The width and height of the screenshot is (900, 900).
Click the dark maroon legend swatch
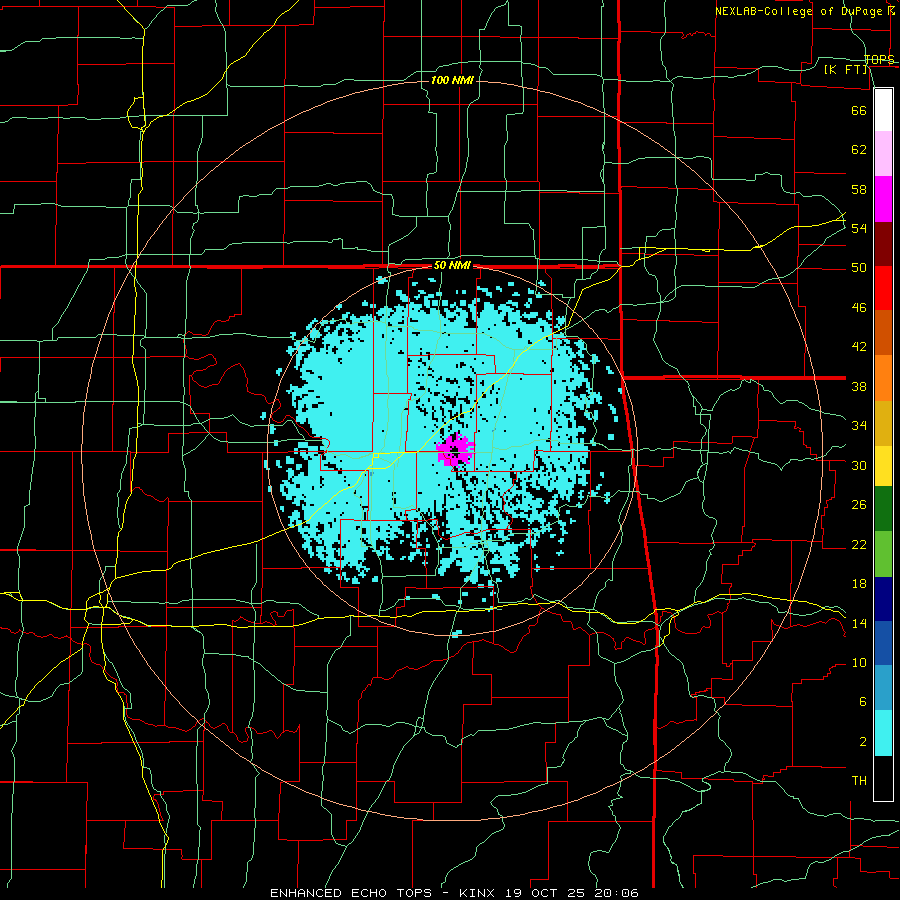point(883,244)
